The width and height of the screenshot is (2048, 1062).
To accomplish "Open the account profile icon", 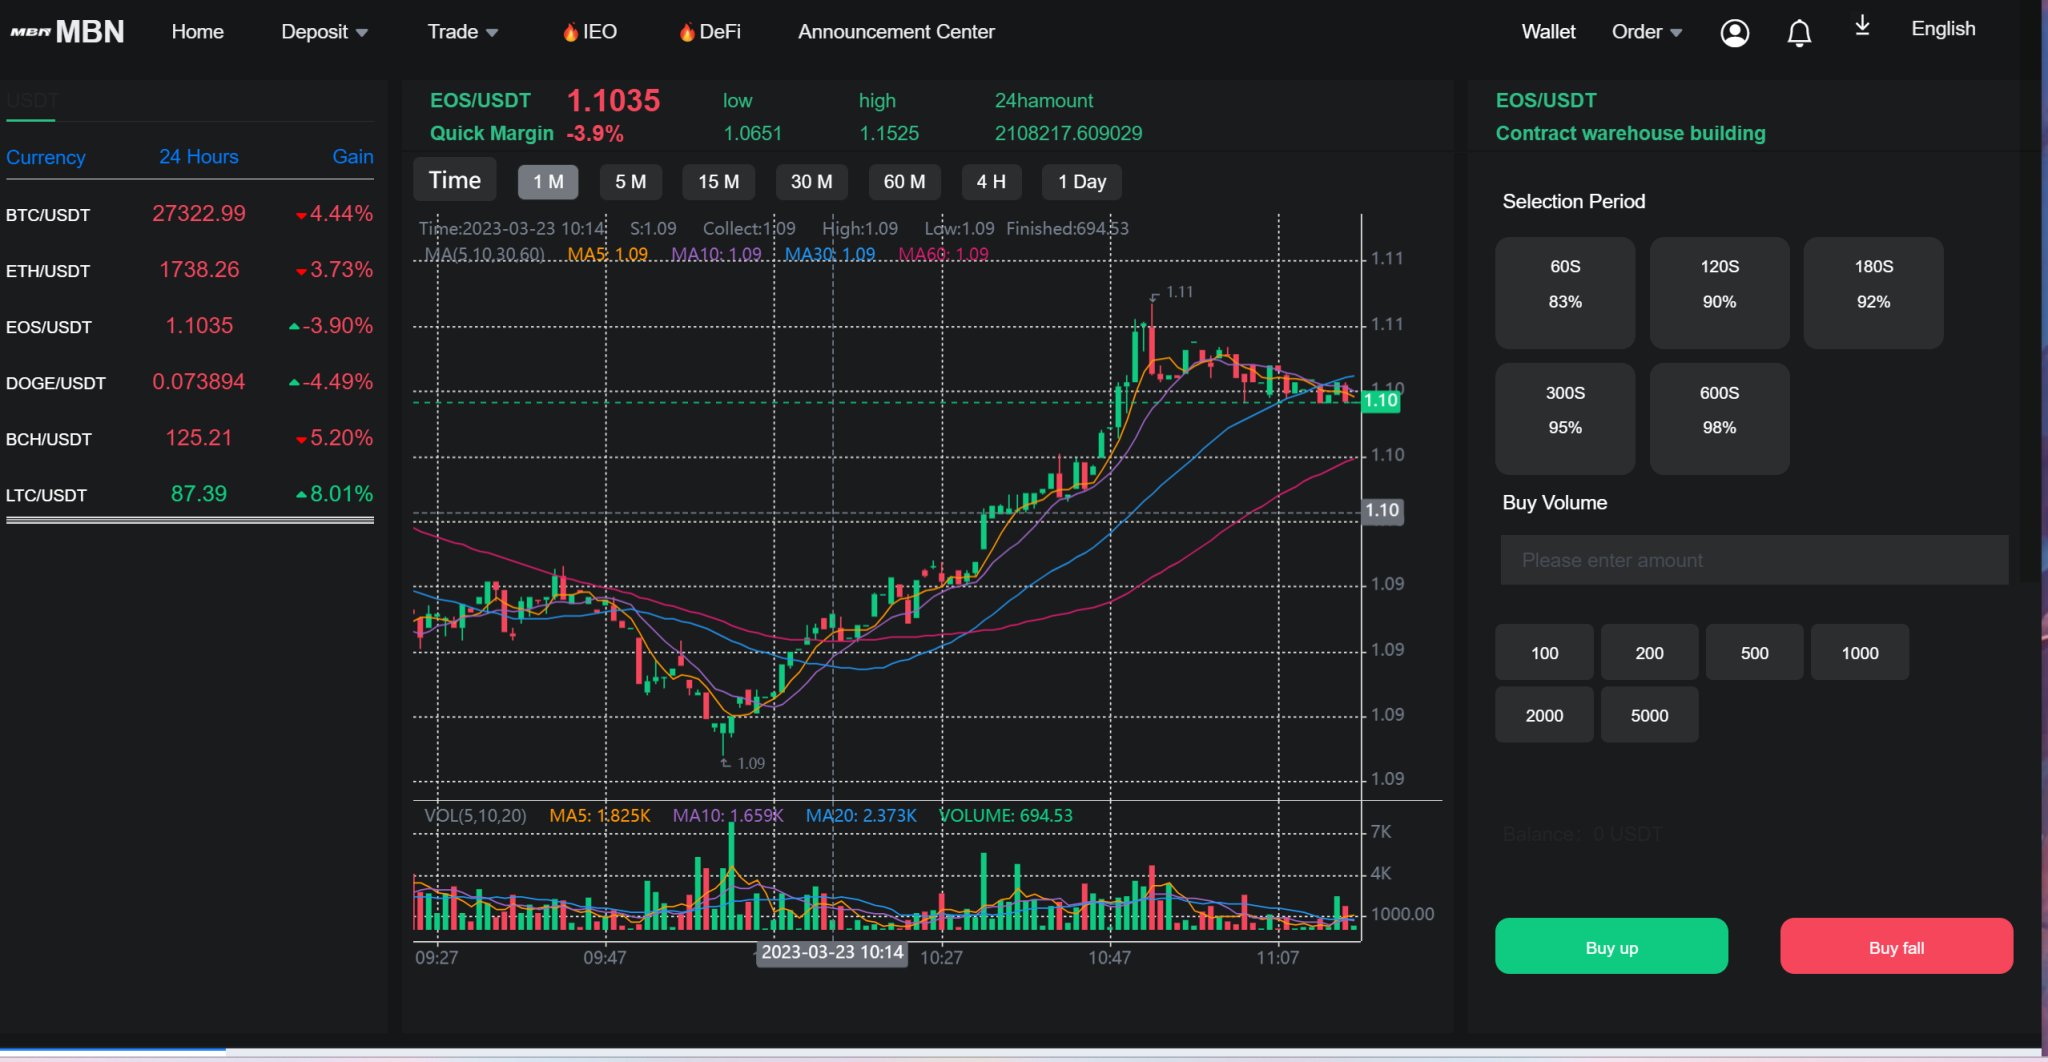I will pos(1735,32).
